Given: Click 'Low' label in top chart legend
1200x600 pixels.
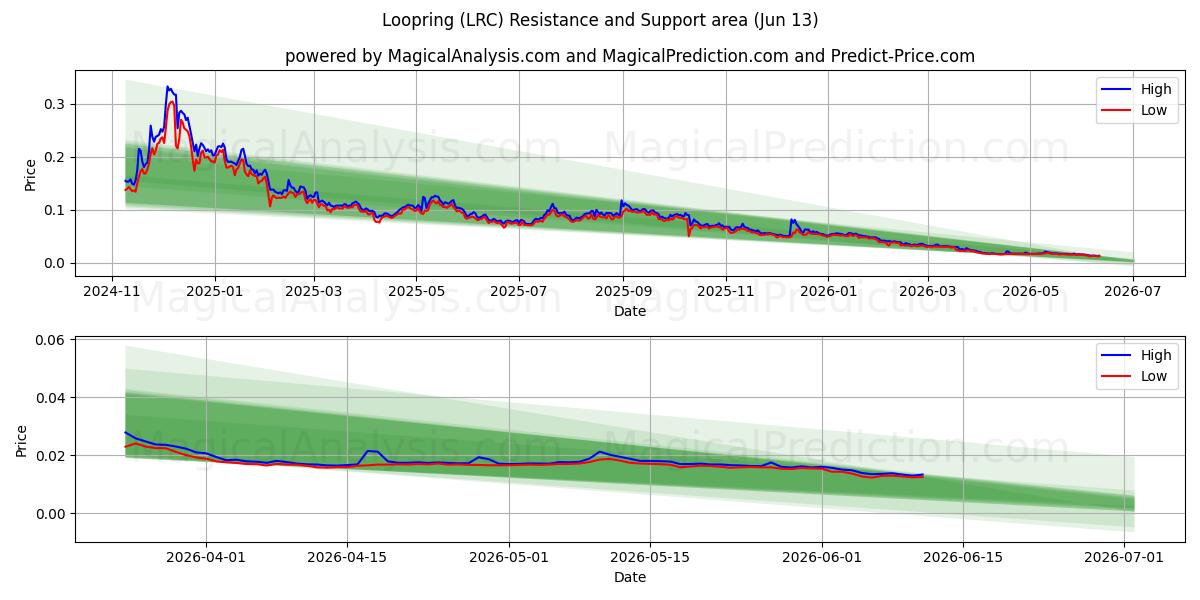Looking at the screenshot, I should pyautogui.click(x=1154, y=110).
